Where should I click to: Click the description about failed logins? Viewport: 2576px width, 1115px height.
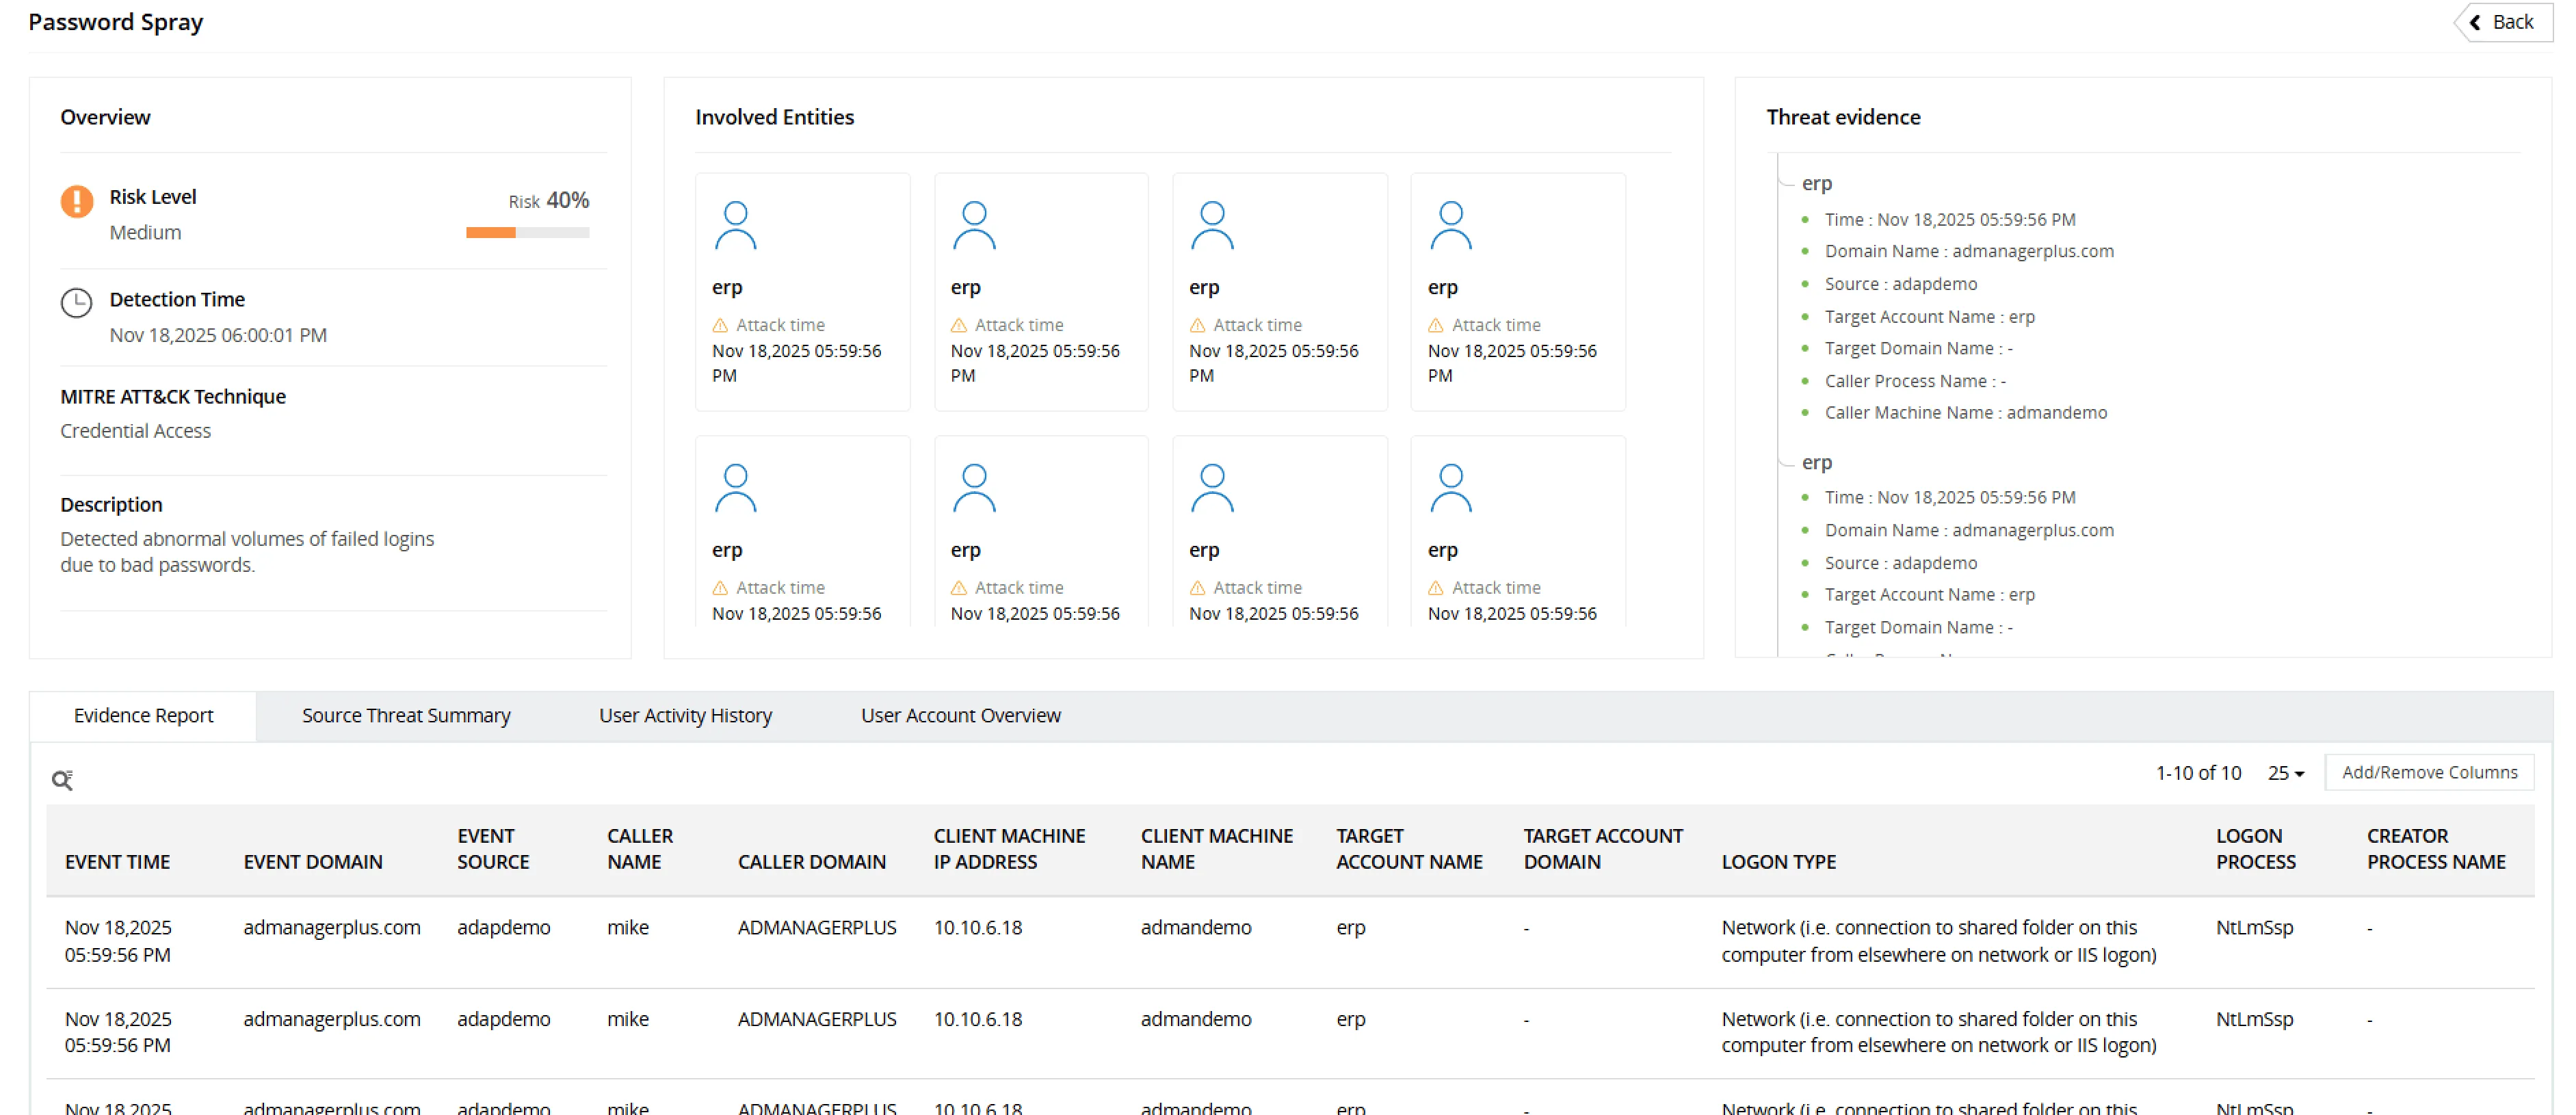click(247, 552)
